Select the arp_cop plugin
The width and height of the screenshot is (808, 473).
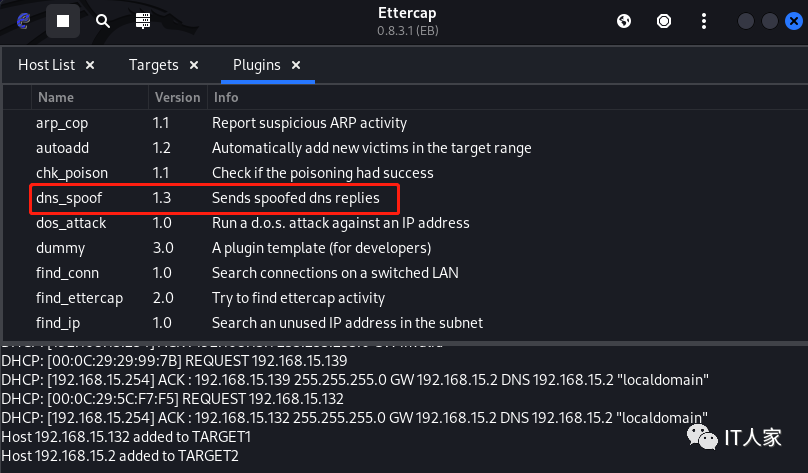(x=64, y=123)
